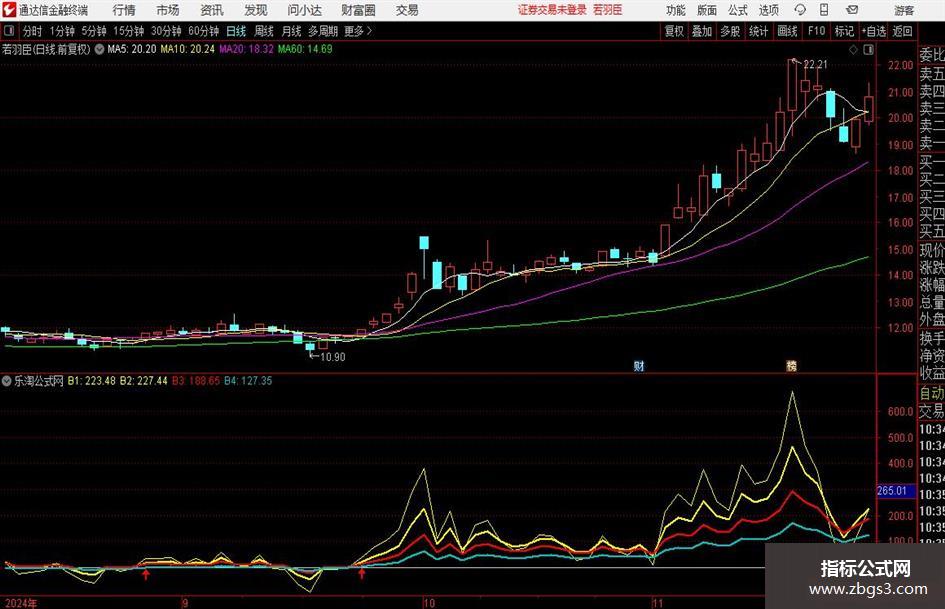Switch to the 5分钟 period tab
945x609 pixels.
94,31
